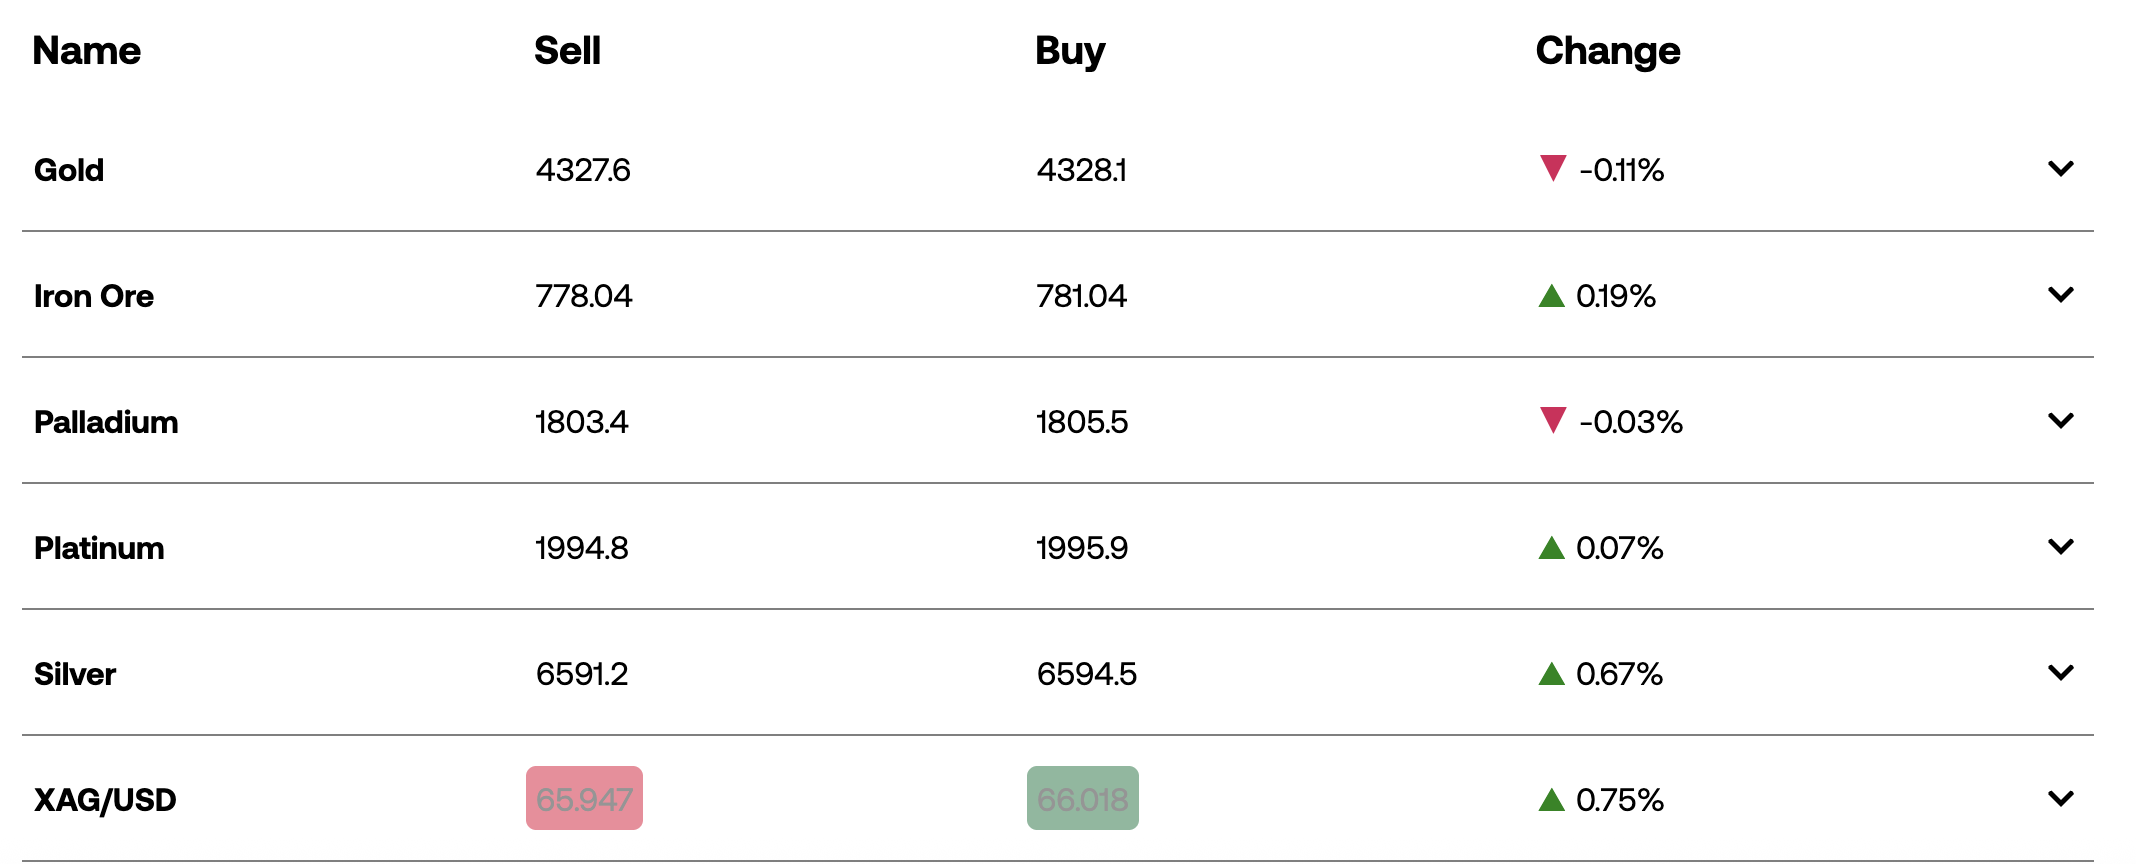This screenshot has width=2136, height=864.
Task: Select the Change column header
Action: tap(1607, 50)
